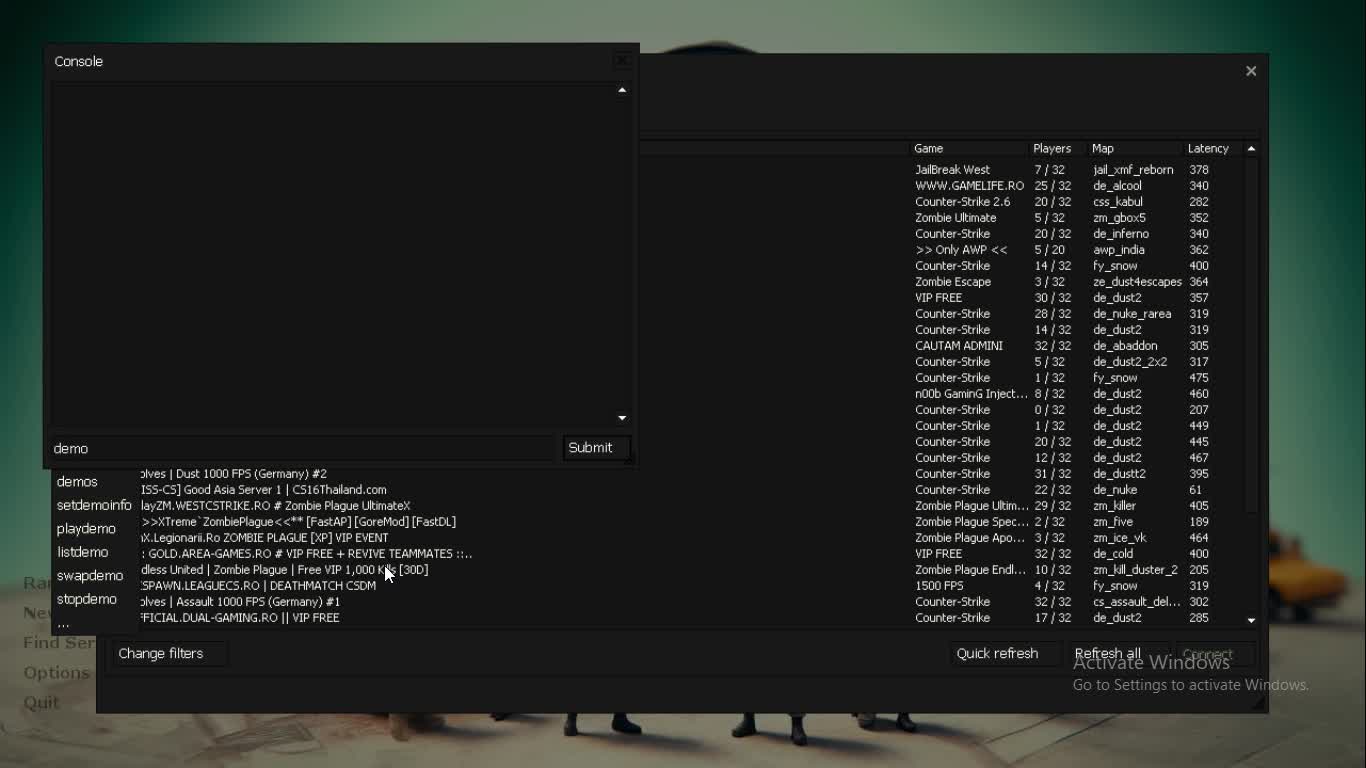This screenshot has height=768, width=1366.
Task: Open Options in the main menu
Action: 57,673
